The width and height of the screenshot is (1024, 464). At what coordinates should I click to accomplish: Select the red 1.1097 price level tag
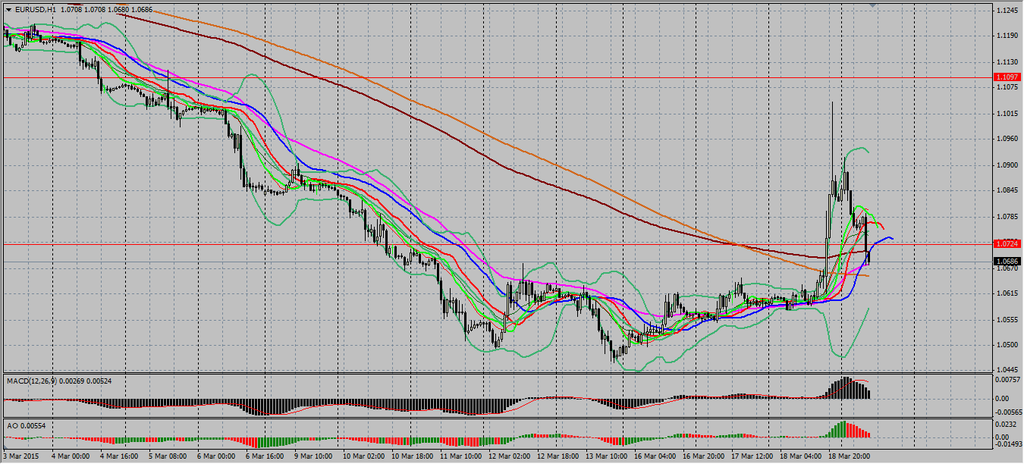point(1006,76)
